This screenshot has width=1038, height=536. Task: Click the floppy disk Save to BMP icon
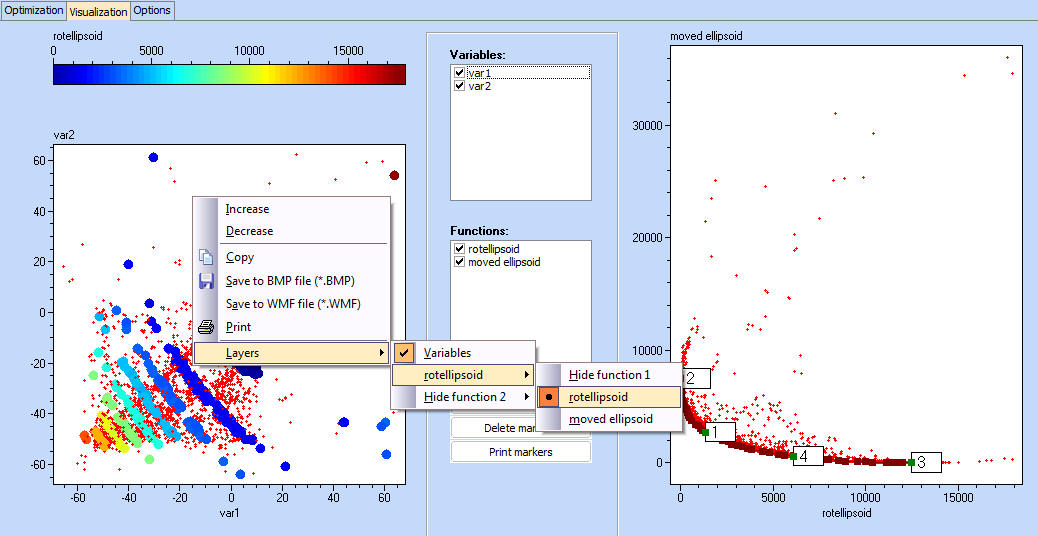(x=207, y=281)
